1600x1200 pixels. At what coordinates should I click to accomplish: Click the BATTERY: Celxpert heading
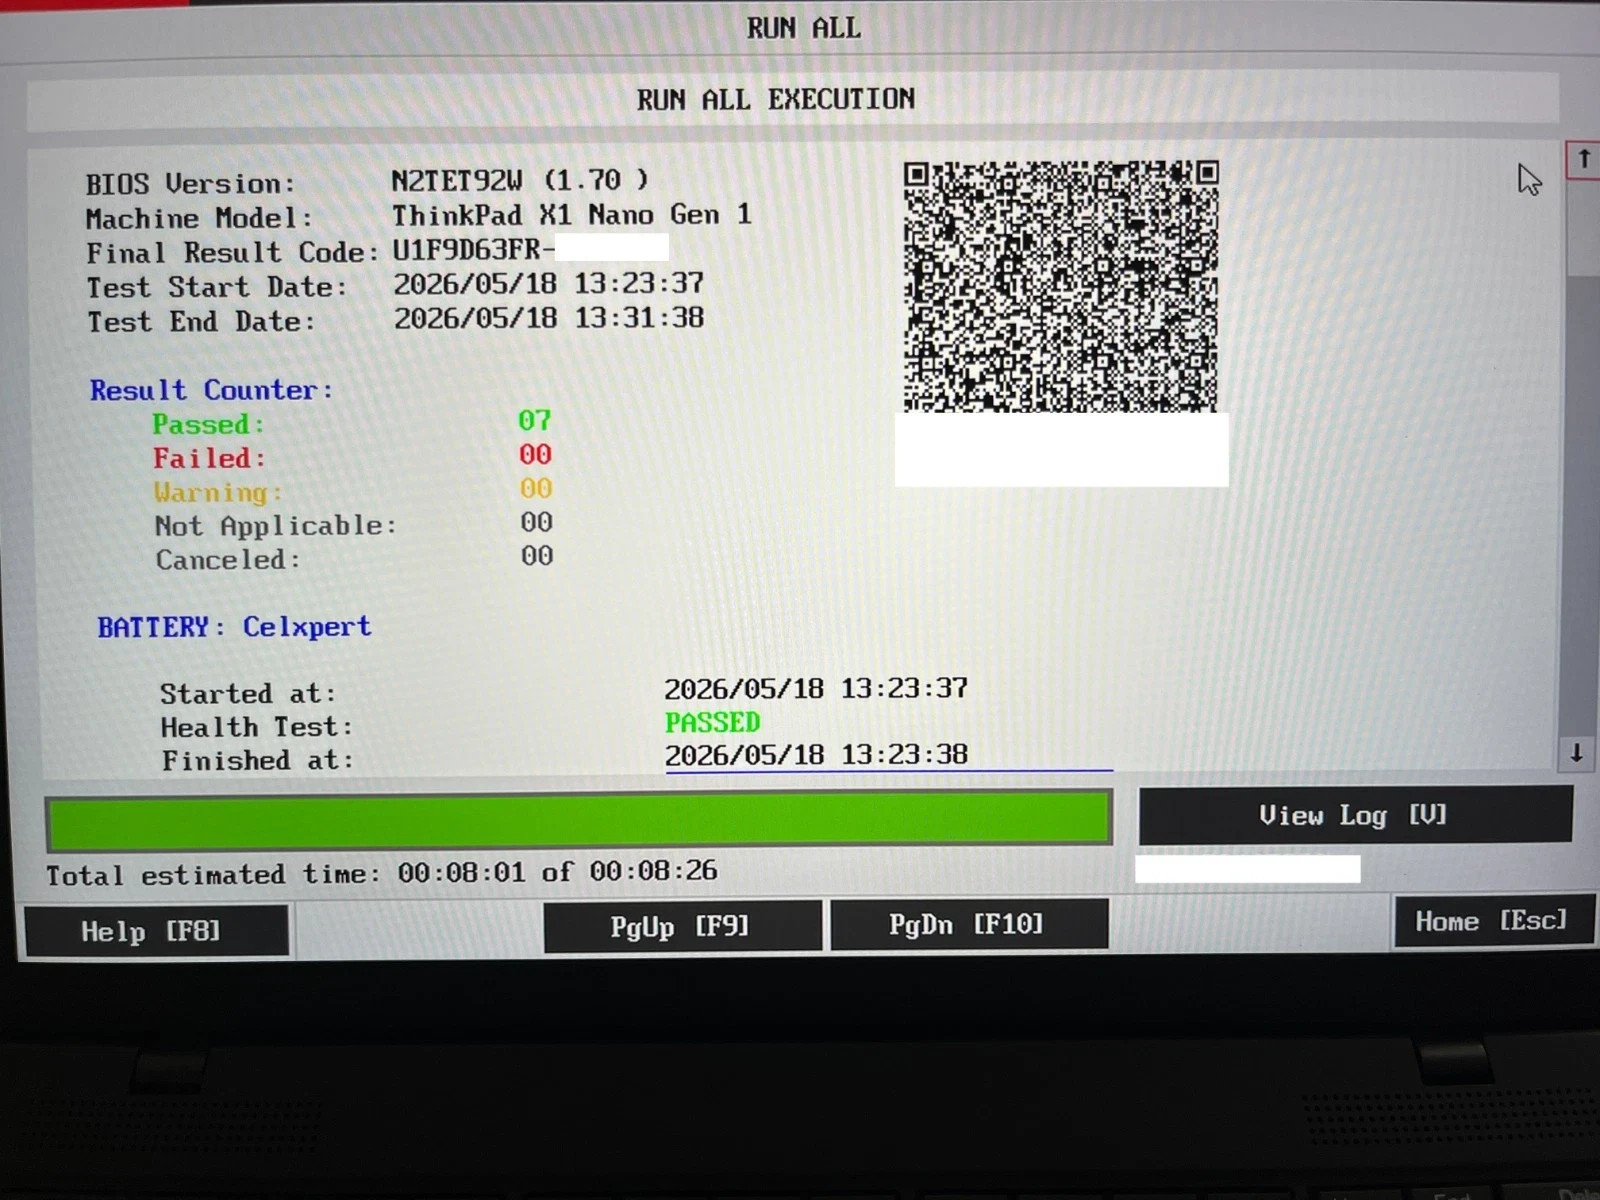click(234, 627)
